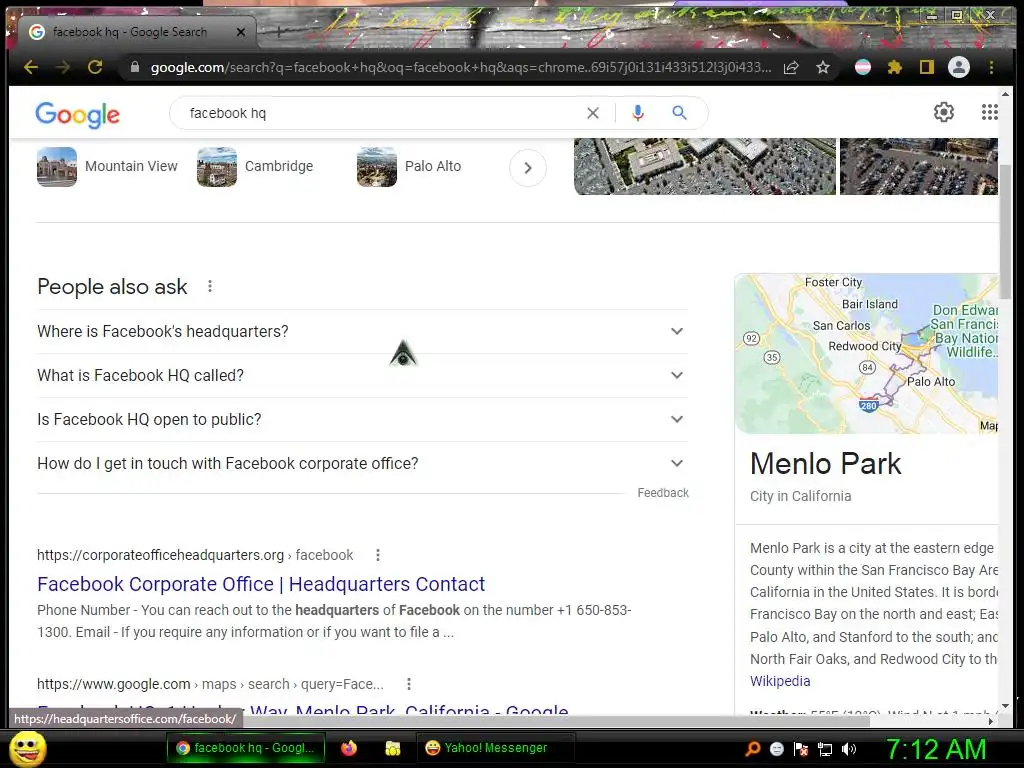Viewport: 1024px width, 768px height.
Task: Open the file manager taskbar icon
Action: (392, 748)
